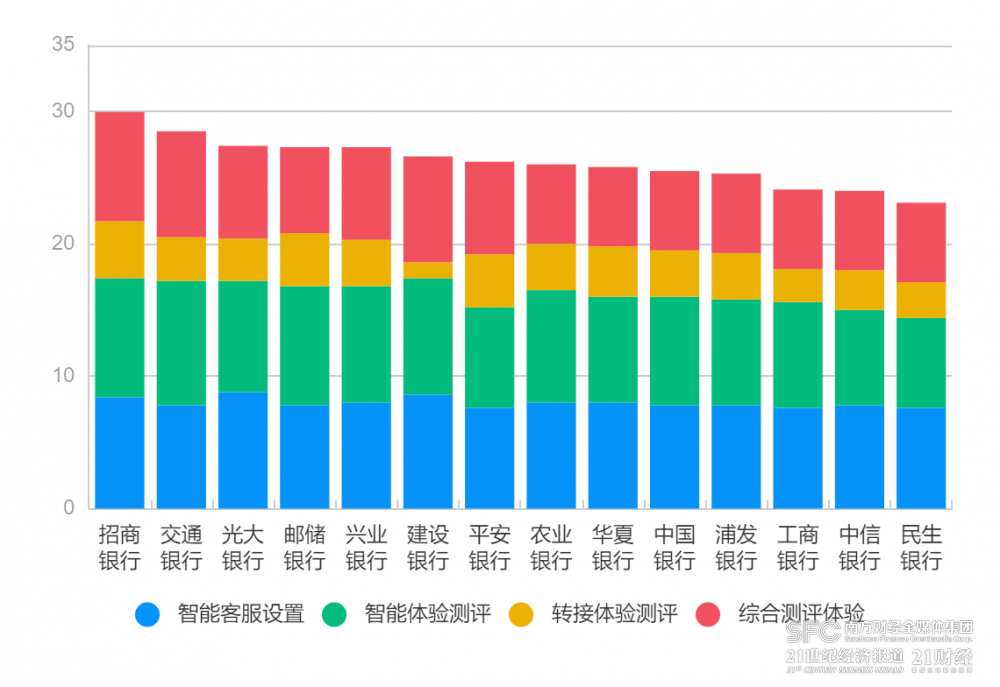Select the 平安银行 axis label
The image size is (1000, 687).
point(490,547)
